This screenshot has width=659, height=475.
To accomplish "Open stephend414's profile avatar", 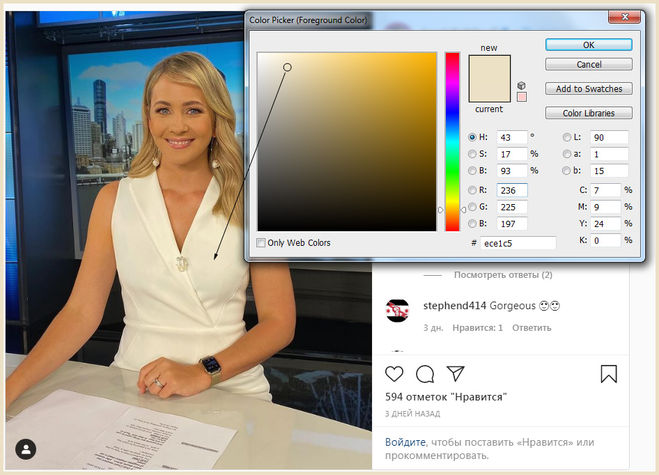I will pos(397,309).
